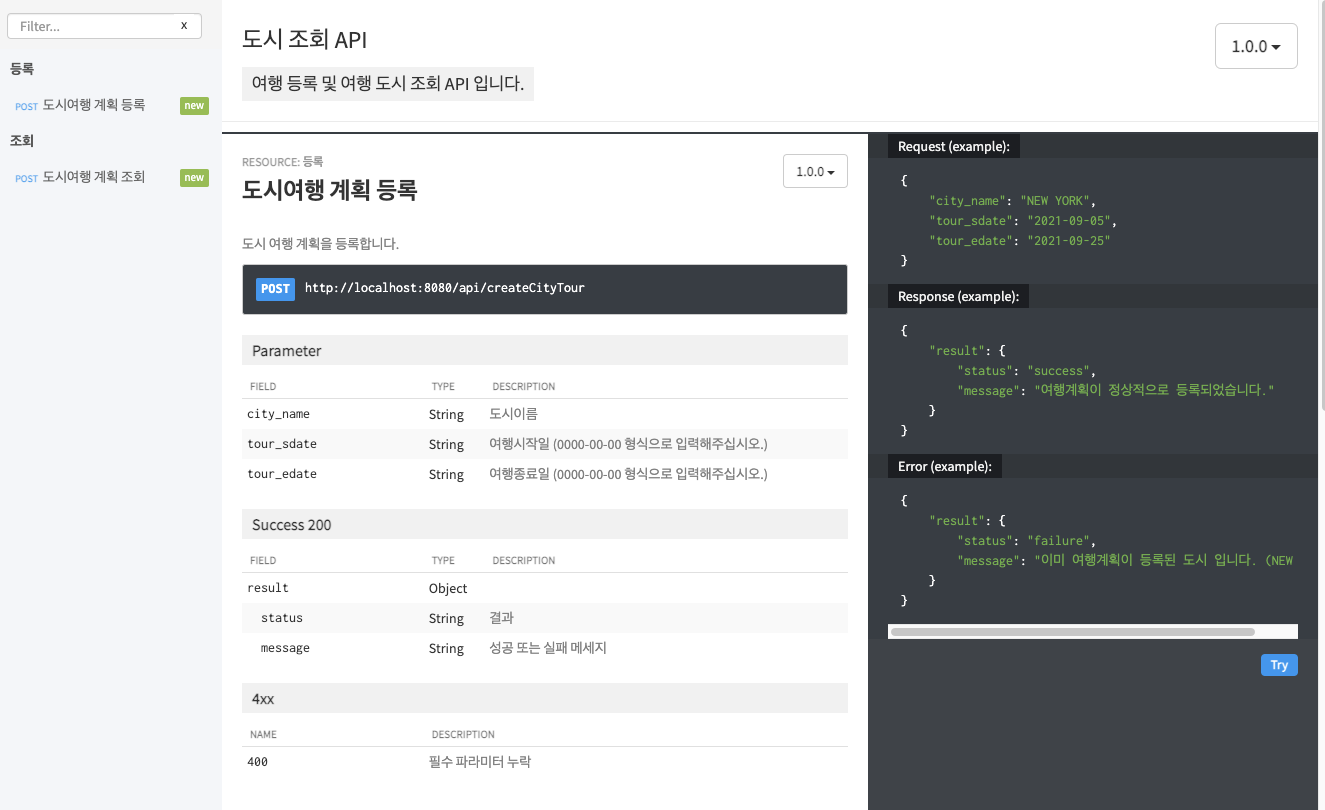Open 도시여행 계획 조회 in the sidebar
This screenshot has width=1325, height=810.
(x=94, y=177)
